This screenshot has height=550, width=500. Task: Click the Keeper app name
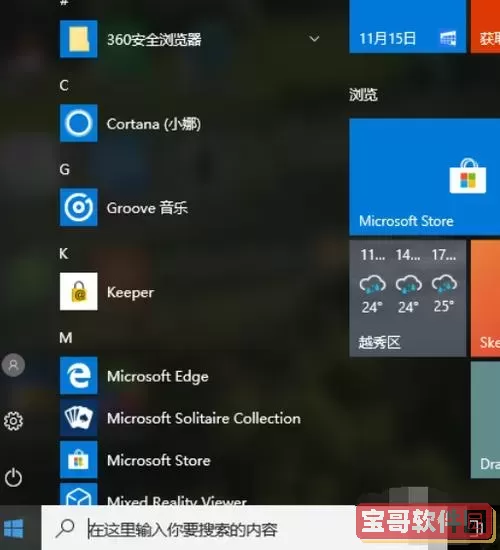[x=131, y=293]
